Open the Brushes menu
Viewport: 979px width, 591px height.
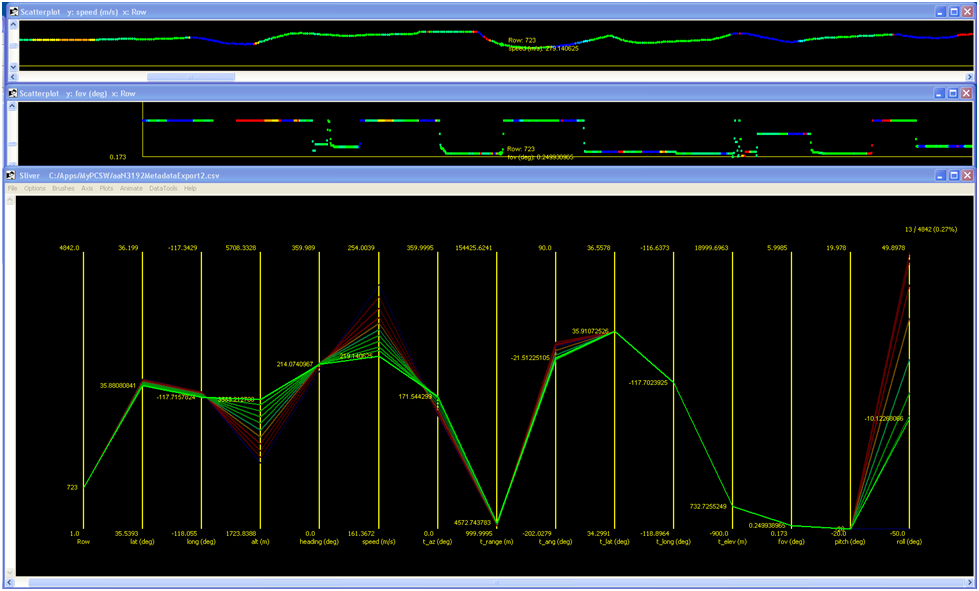[63, 188]
